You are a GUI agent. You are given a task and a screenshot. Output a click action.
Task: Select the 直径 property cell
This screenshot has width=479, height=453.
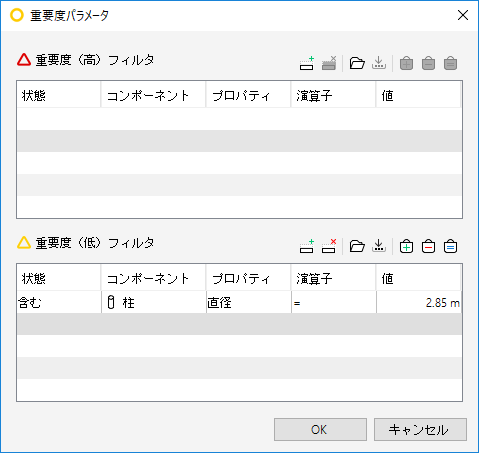click(249, 302)
